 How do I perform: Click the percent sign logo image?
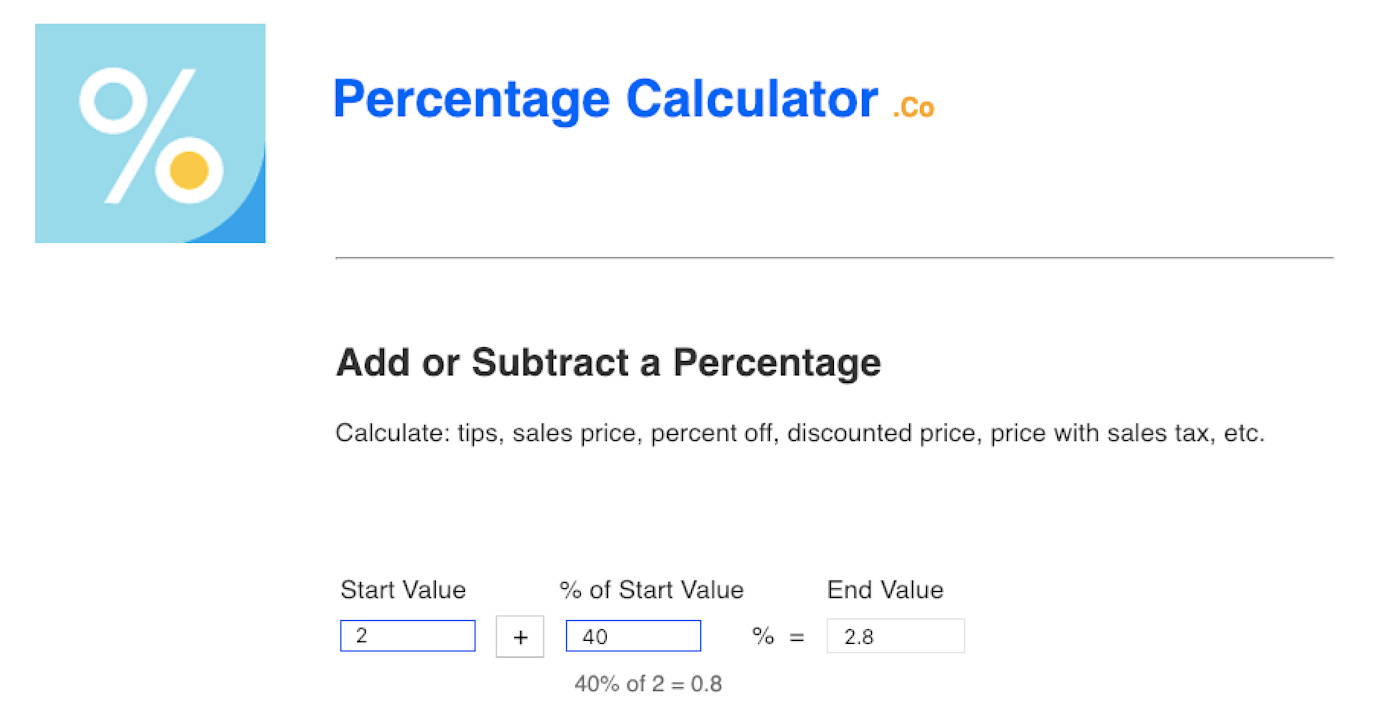(150, 133)
